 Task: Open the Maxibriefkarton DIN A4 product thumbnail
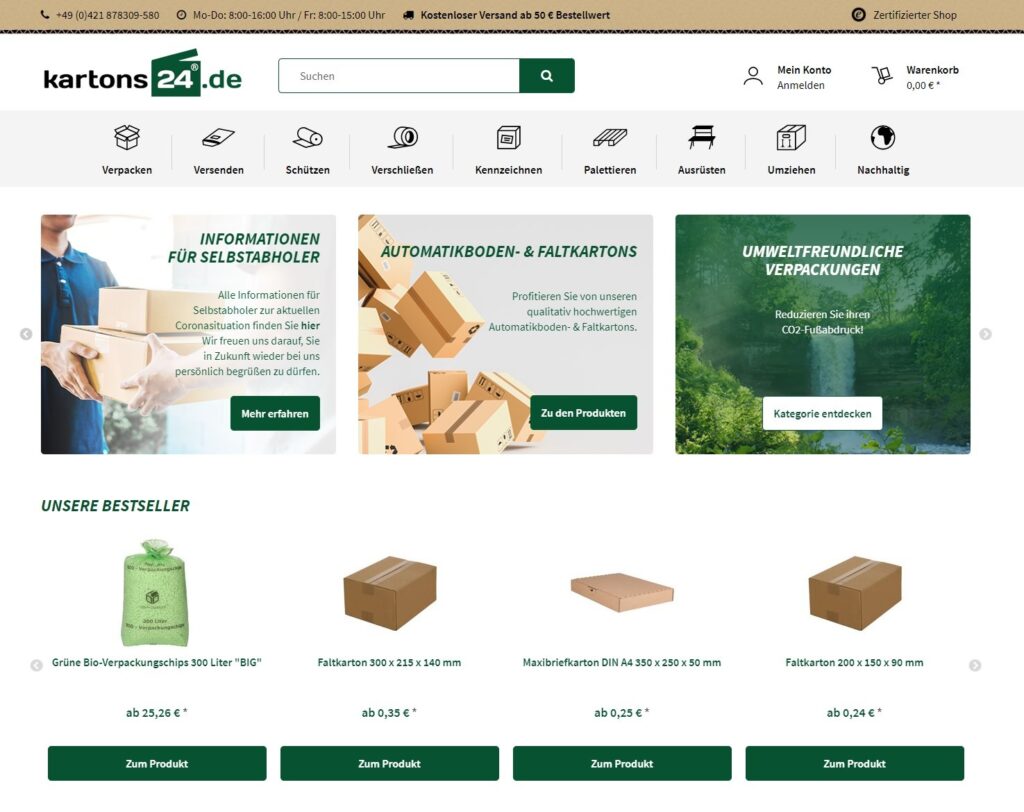tap(622, 592)
